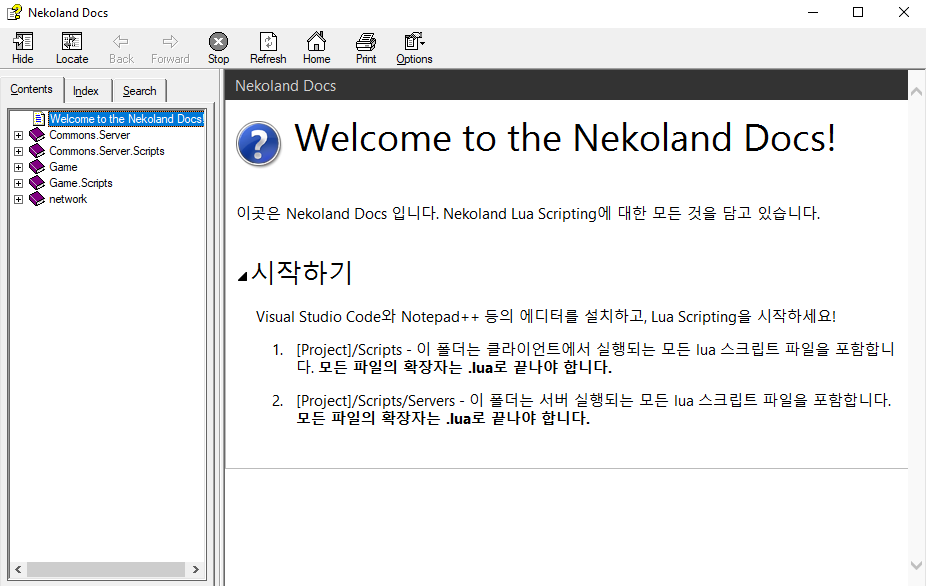
Task: Print the topic with the printer icon
Action: point(366,42)
